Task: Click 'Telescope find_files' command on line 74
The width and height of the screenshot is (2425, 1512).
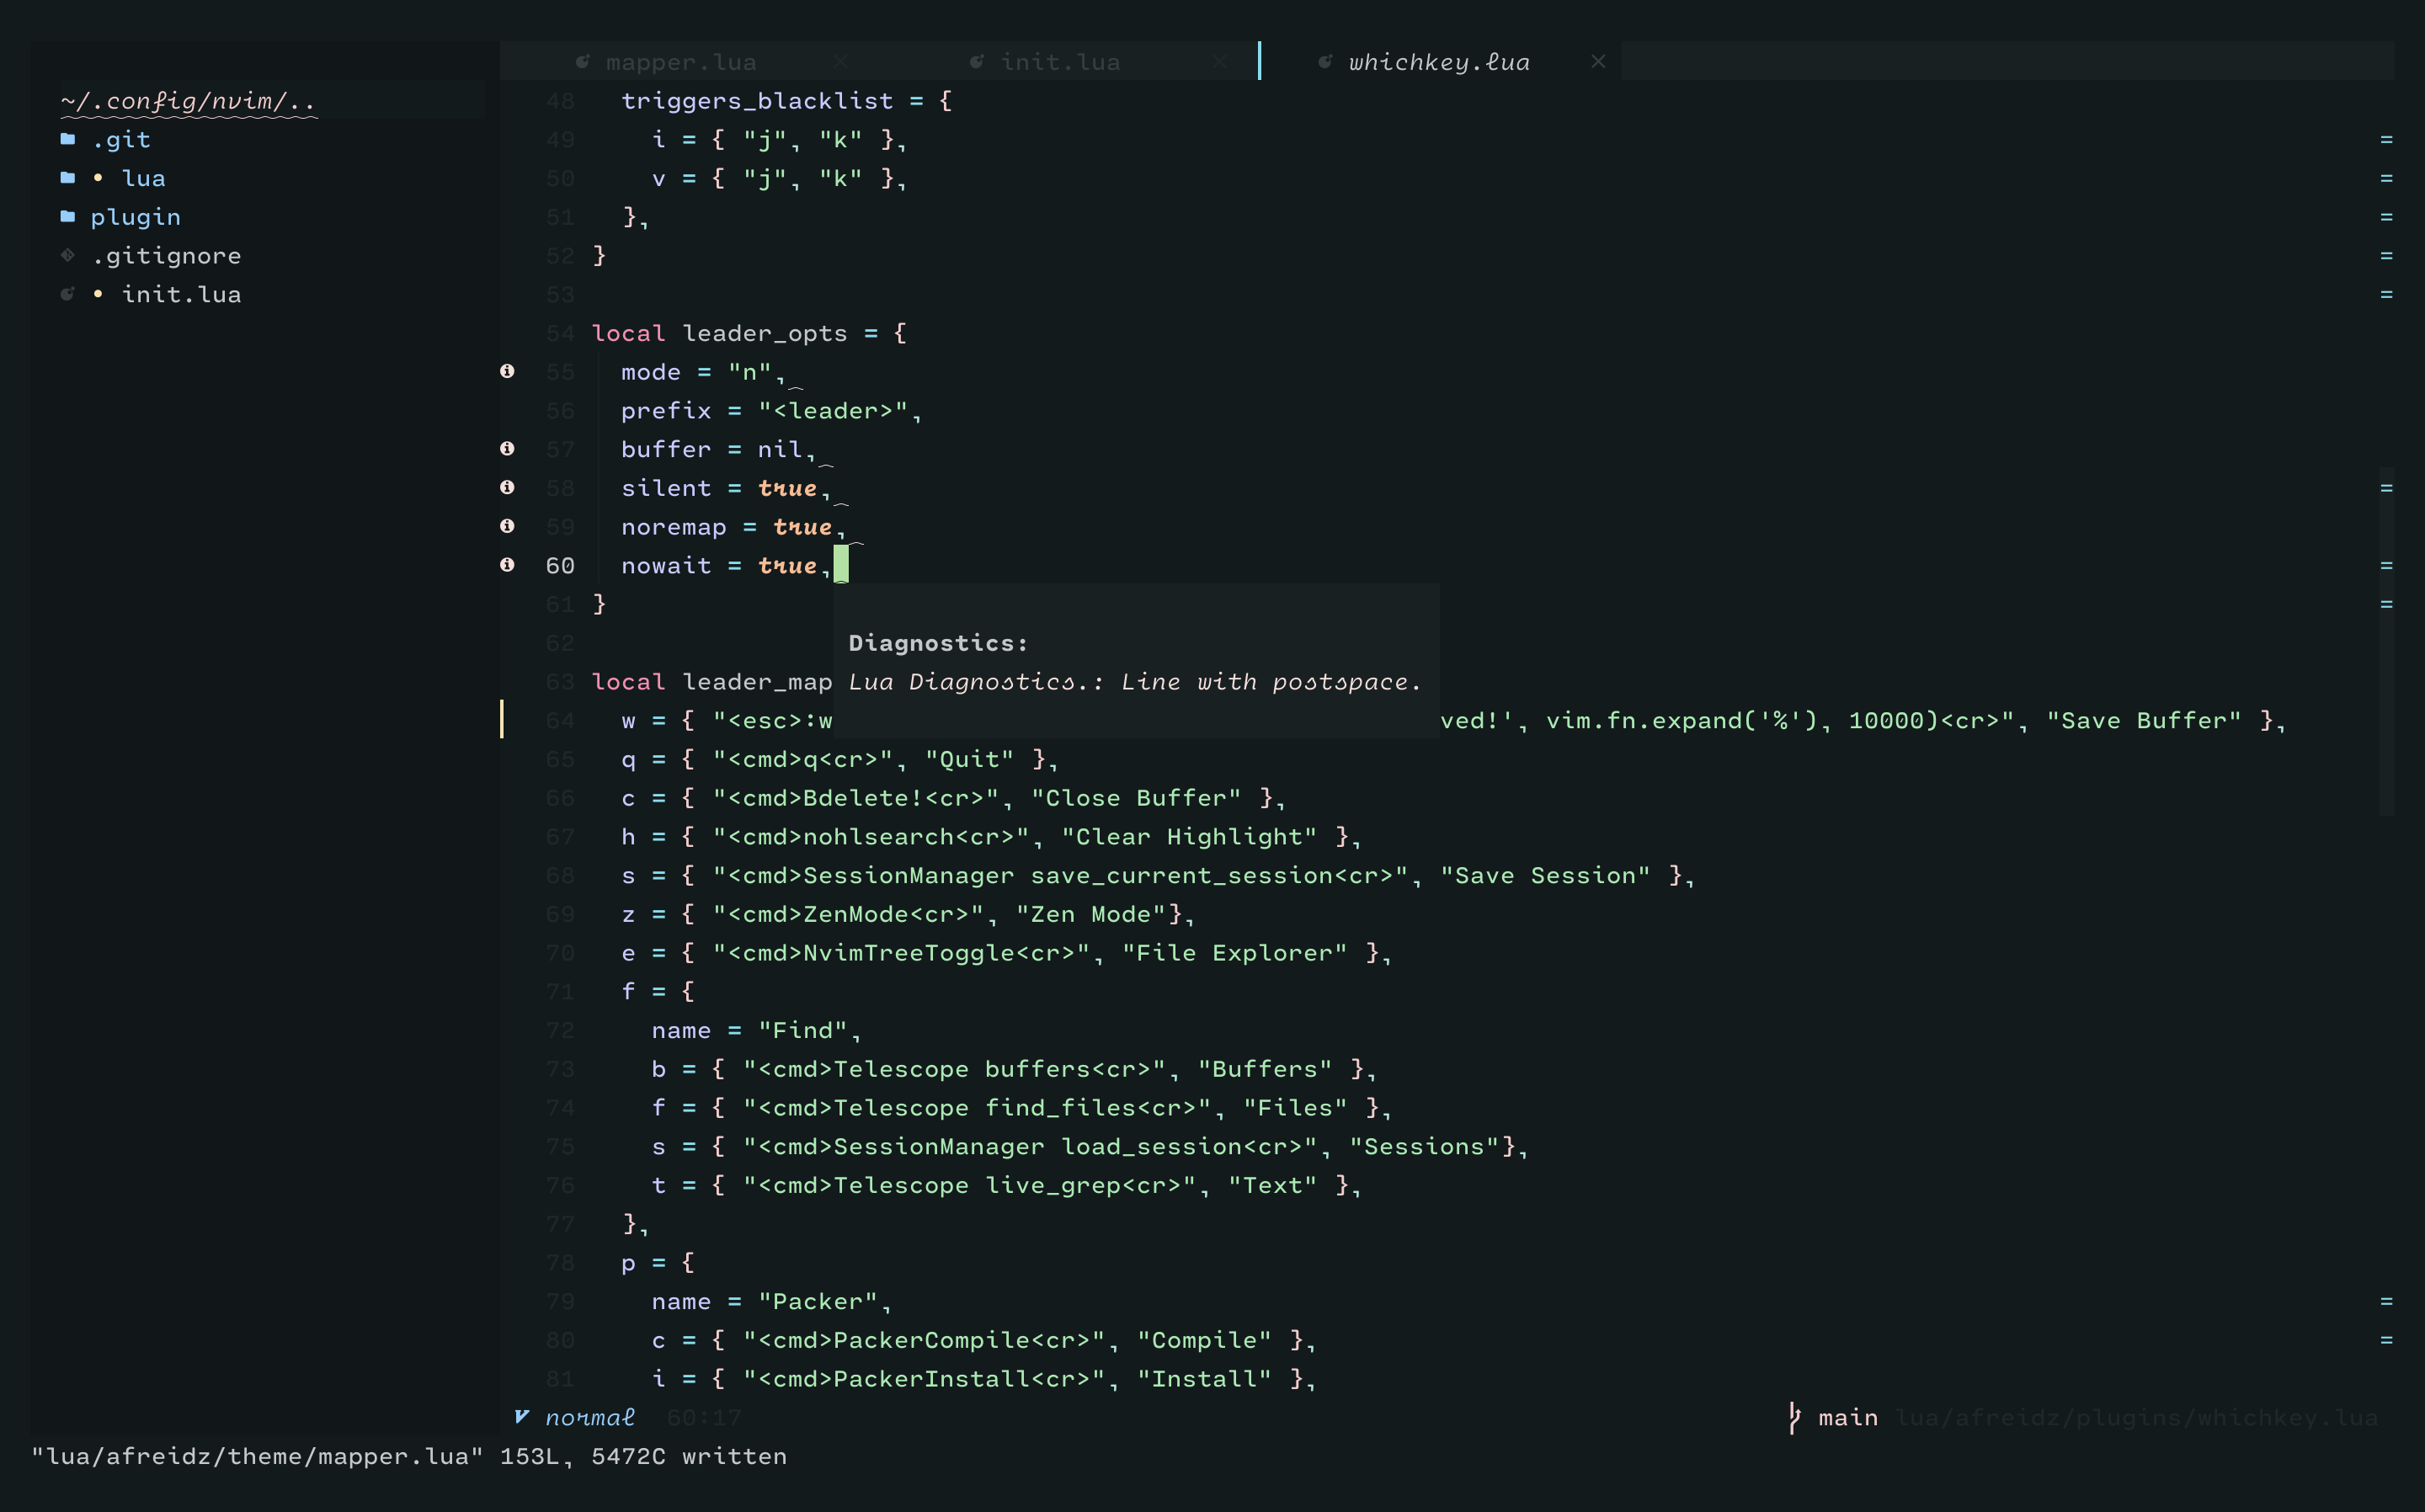Action: [x=984, y=1108]
